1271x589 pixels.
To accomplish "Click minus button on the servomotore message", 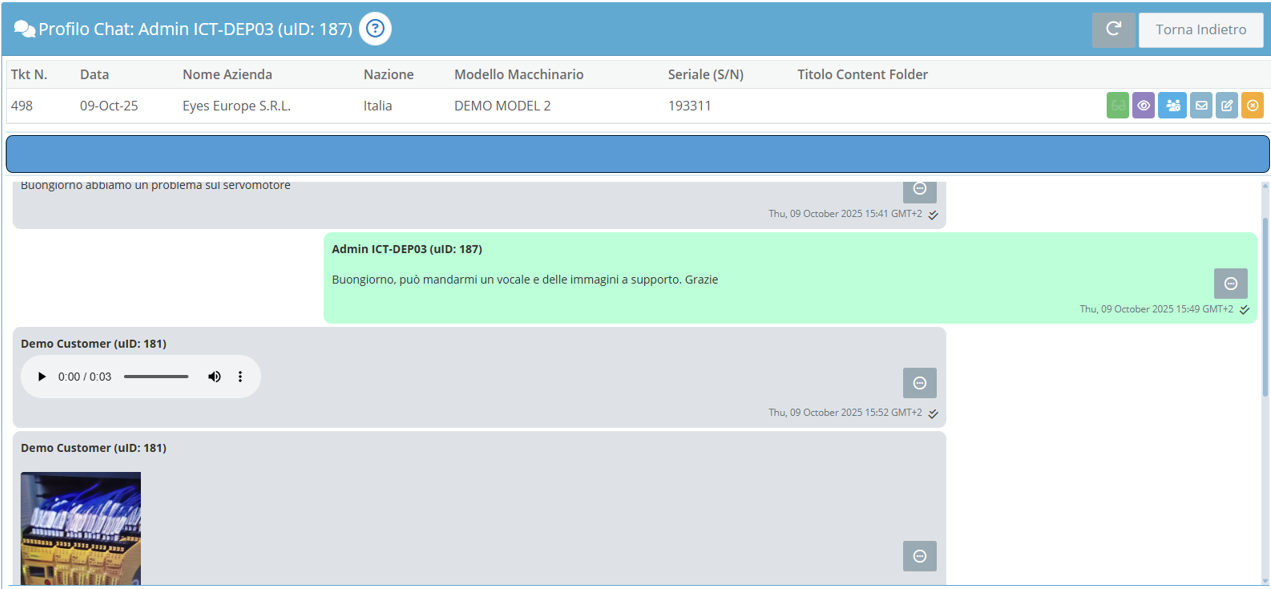I will (919, 190).
